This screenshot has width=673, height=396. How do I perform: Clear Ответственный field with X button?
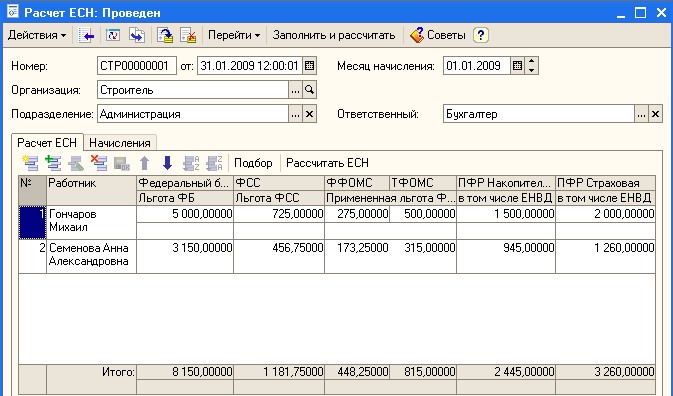(x=655, y=114)
